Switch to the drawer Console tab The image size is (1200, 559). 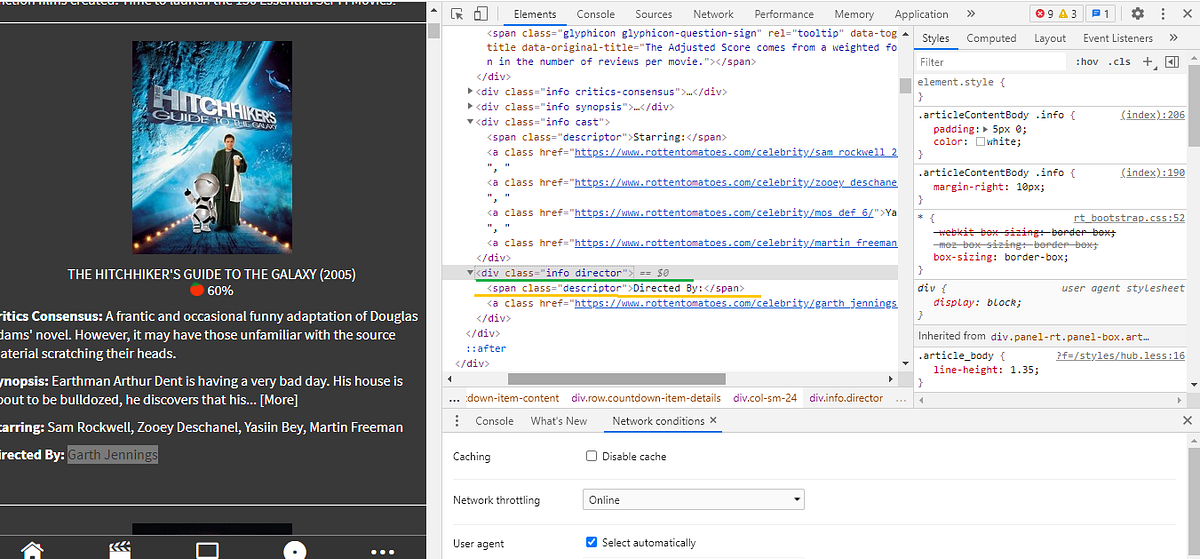tap(494, 421)
